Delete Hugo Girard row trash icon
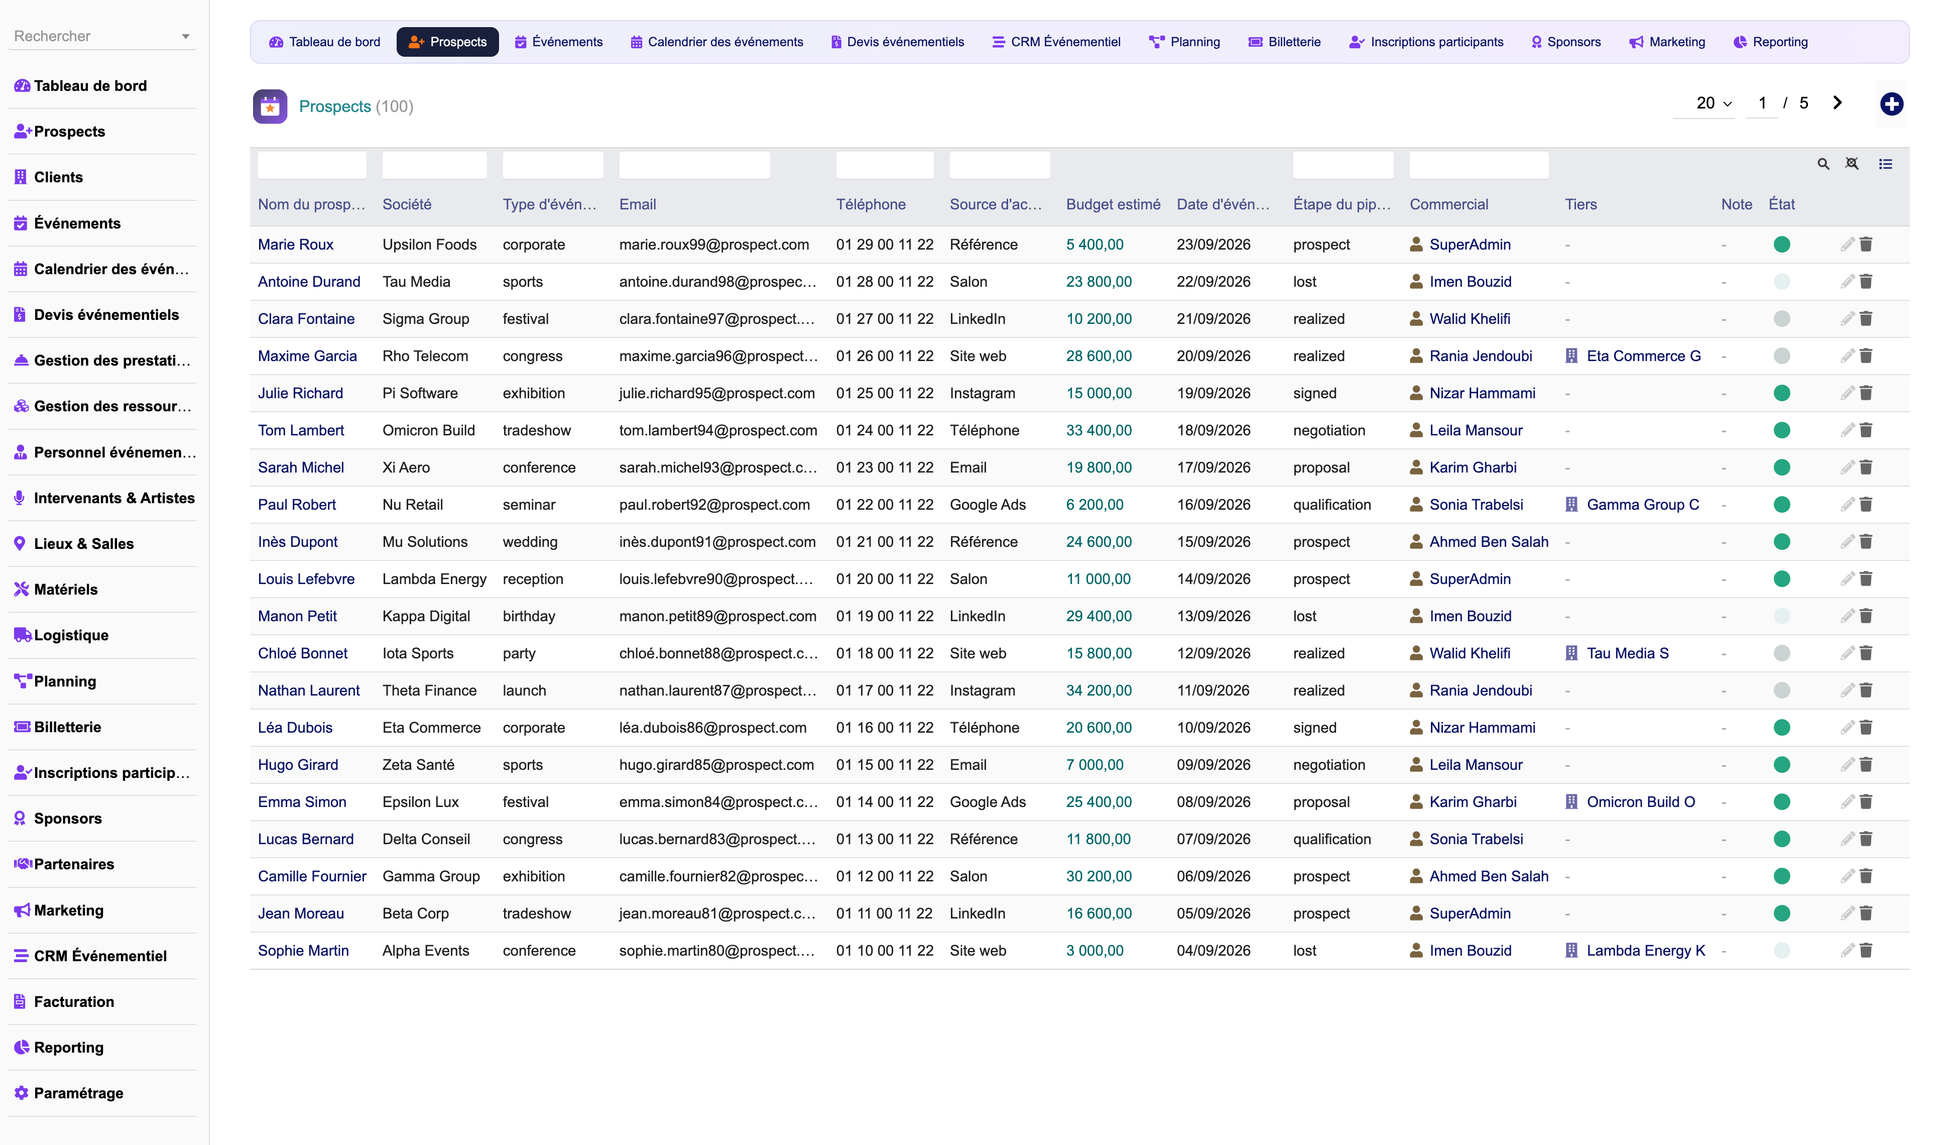 point(1866,765)
